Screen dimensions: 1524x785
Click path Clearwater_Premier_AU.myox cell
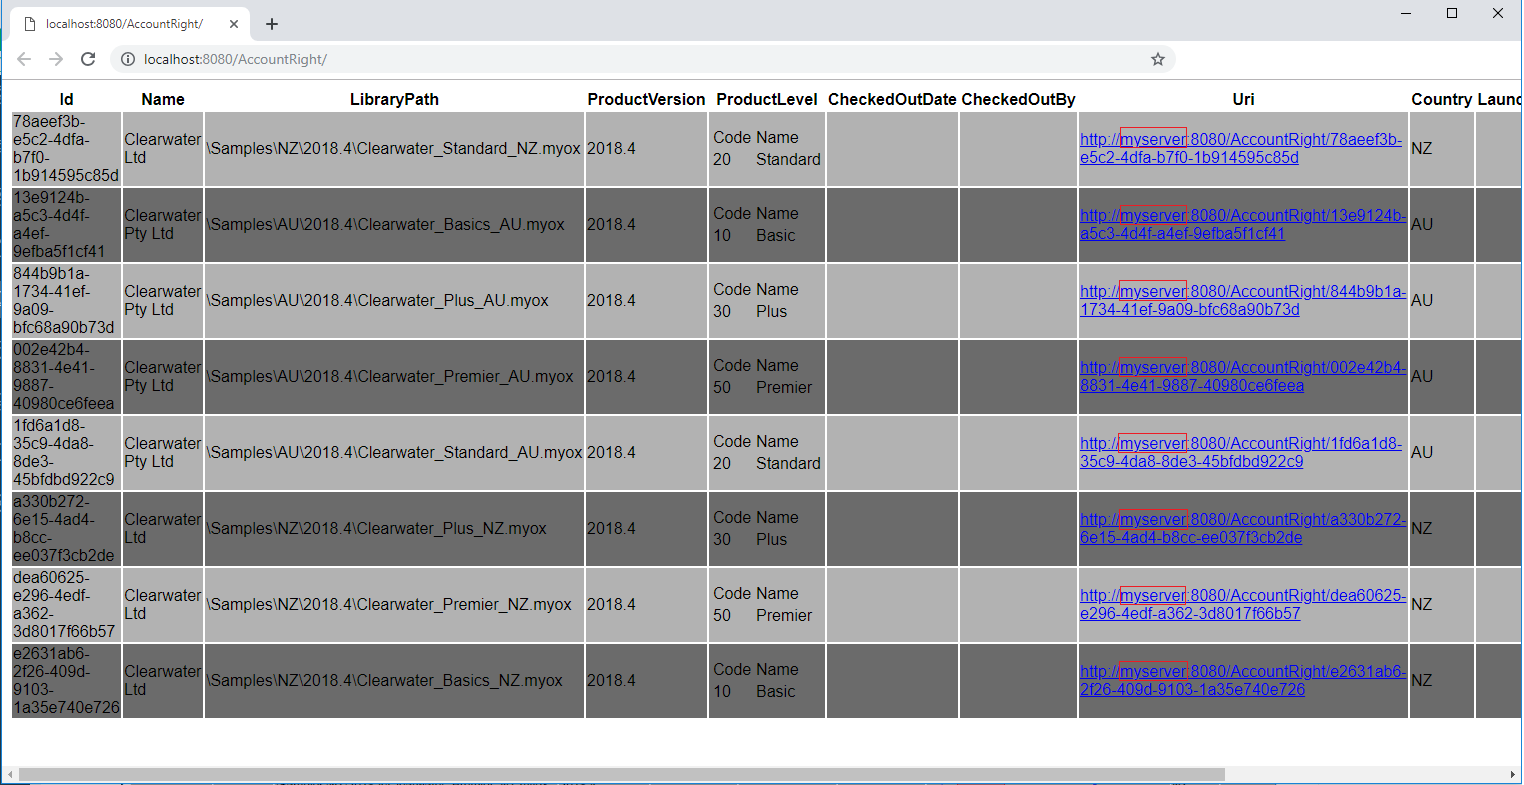coord(394,376)
